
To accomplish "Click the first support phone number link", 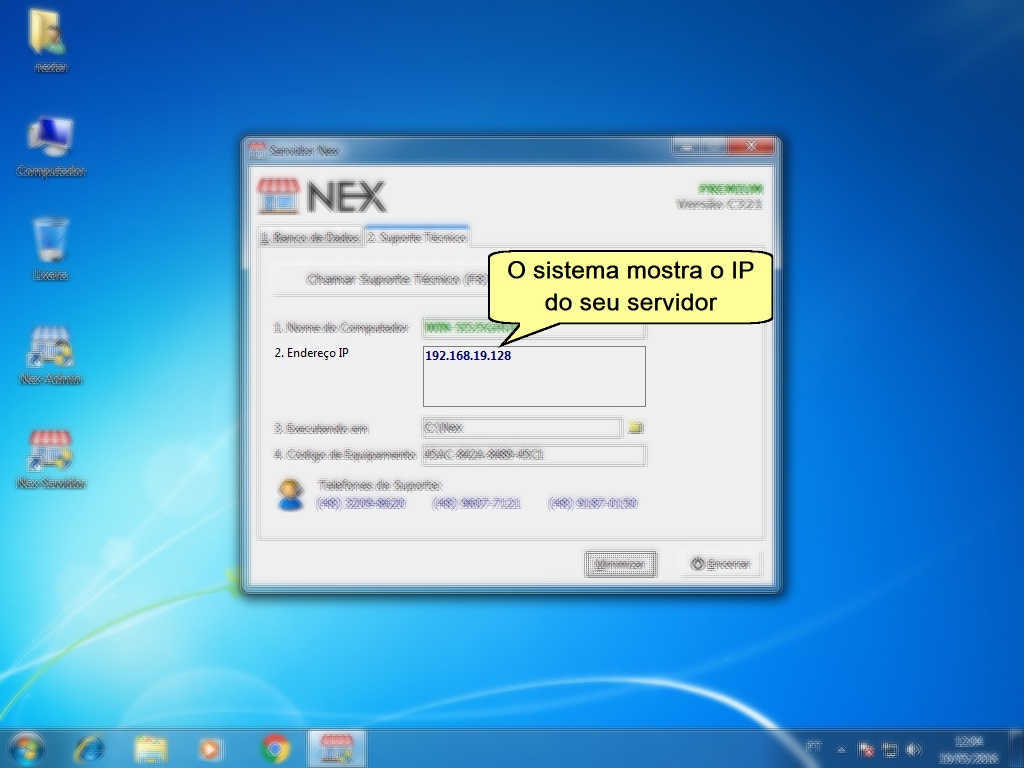I will tap(360, 503).
